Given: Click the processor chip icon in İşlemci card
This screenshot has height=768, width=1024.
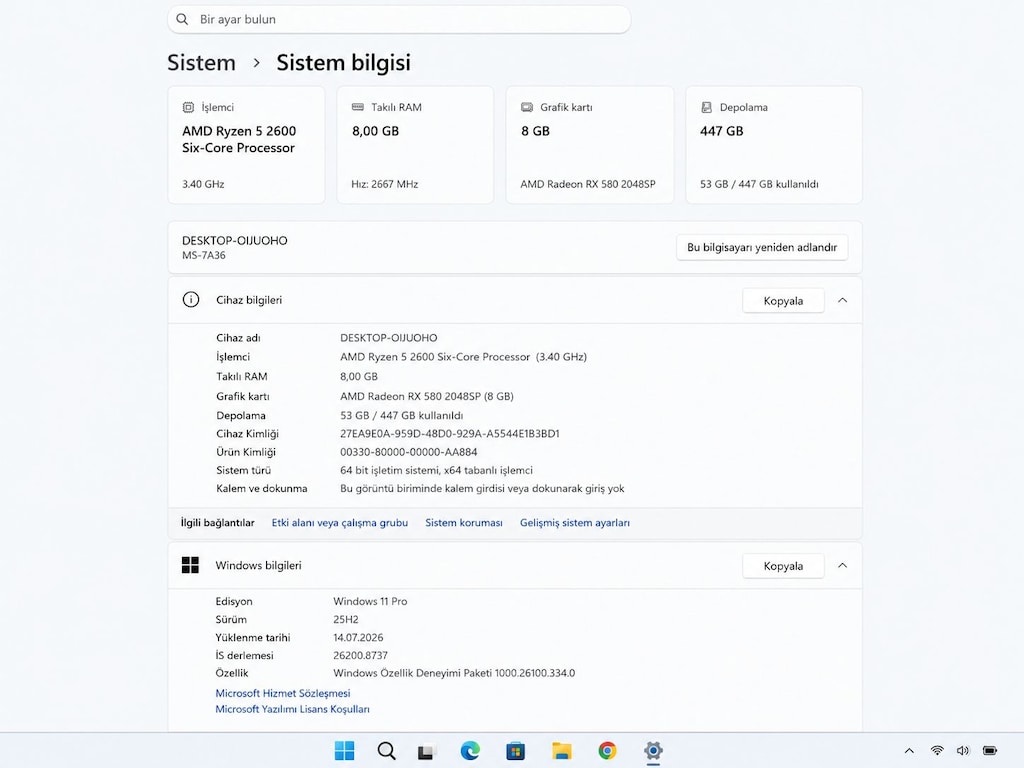Looking at the screenshot, I should pyautogui.click(x=188, y=107).
